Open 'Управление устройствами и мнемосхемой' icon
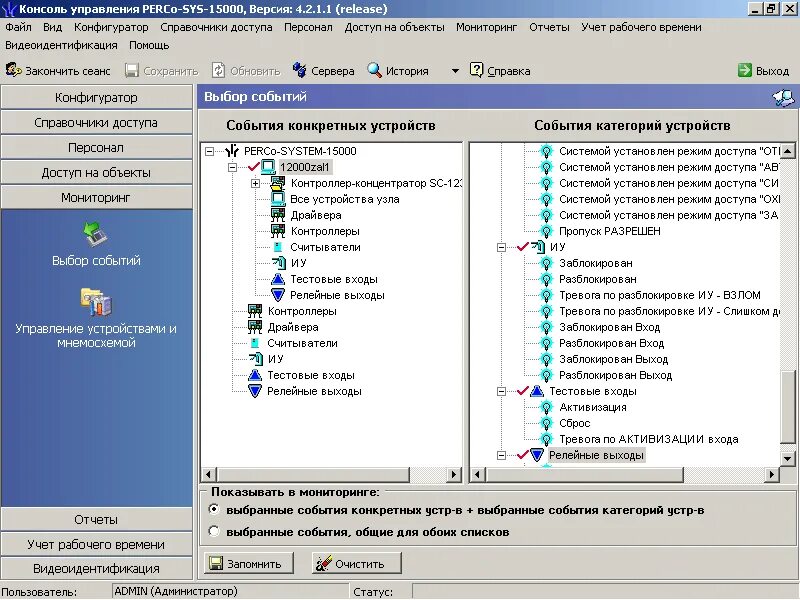800x600 pixels. coord(96,302)
